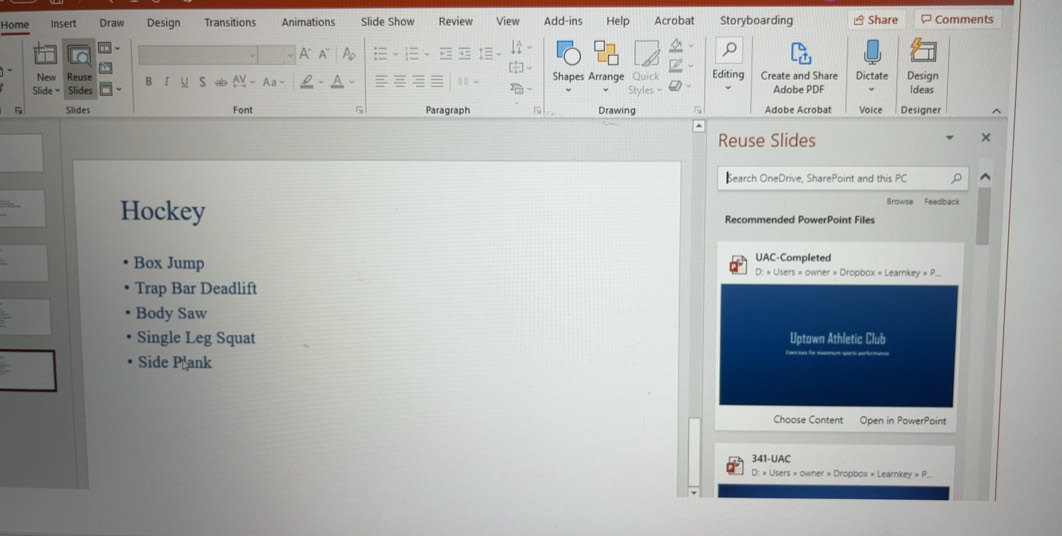This screenshot has height=536, width=1062.
Task: Toggle the Reuse Slides pane button
Action: coord(79,70)
